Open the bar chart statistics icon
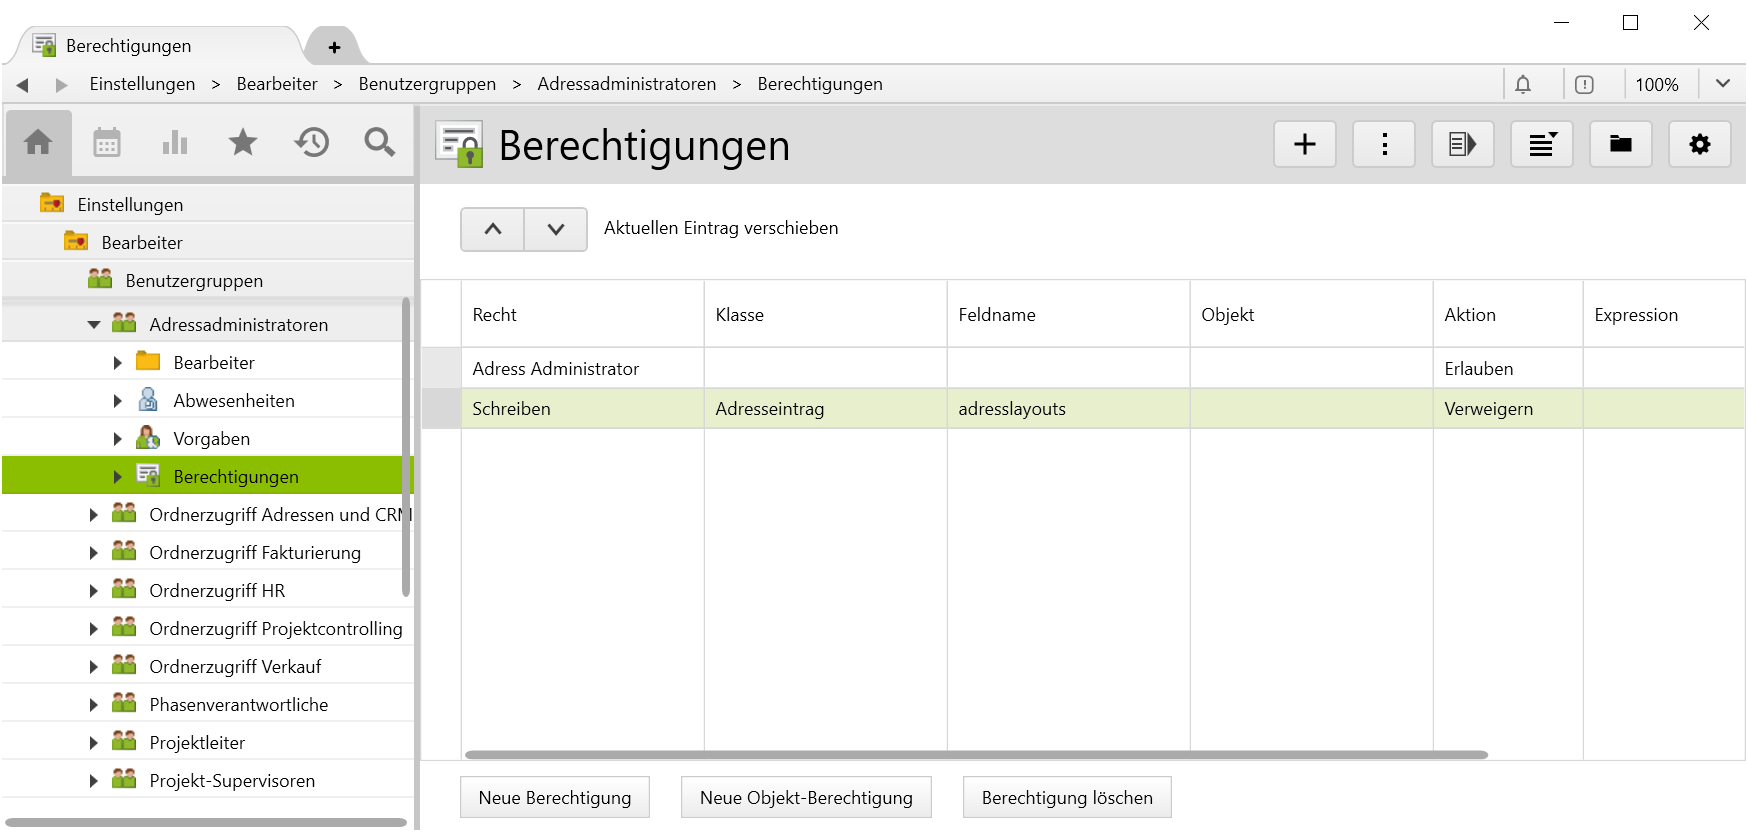1747x832 pixels. [175, 143]
